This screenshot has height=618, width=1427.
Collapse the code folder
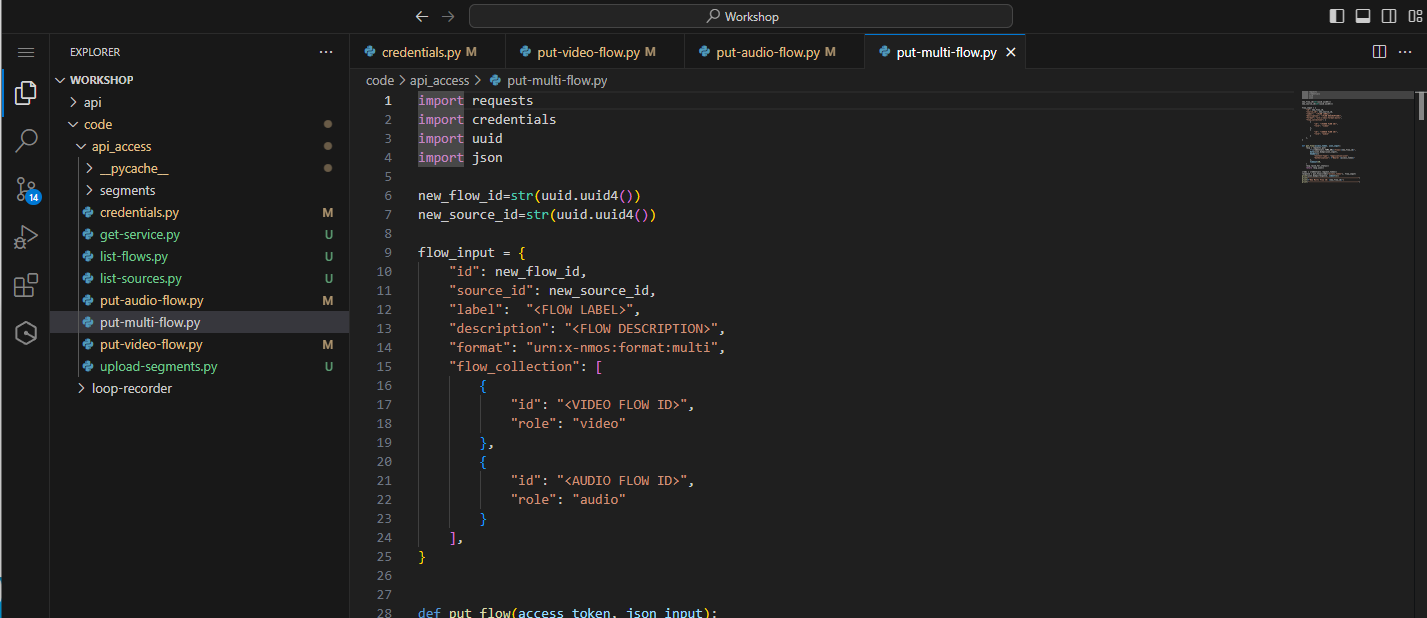pyautogui.click(x=200, y=124)
